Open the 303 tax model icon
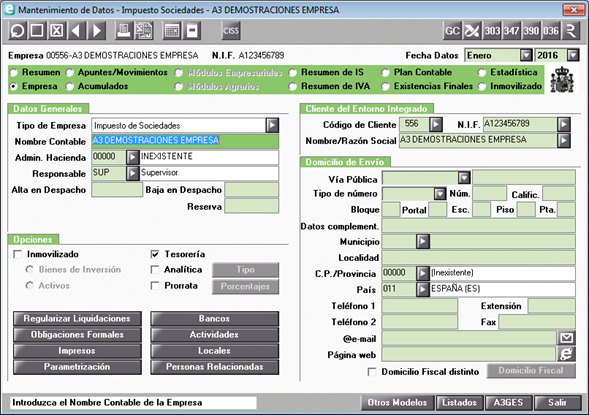This screenshot has width=589, height=415. pyautogui.click(x=492, y=31)
